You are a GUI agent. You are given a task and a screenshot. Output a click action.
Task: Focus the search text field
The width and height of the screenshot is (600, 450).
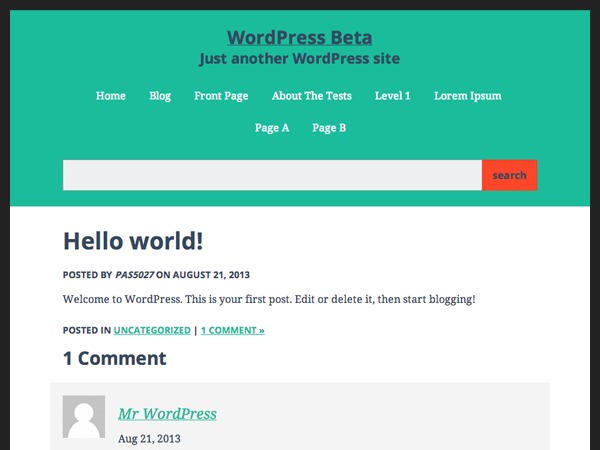pyautogui.click(x=272, y=175)
